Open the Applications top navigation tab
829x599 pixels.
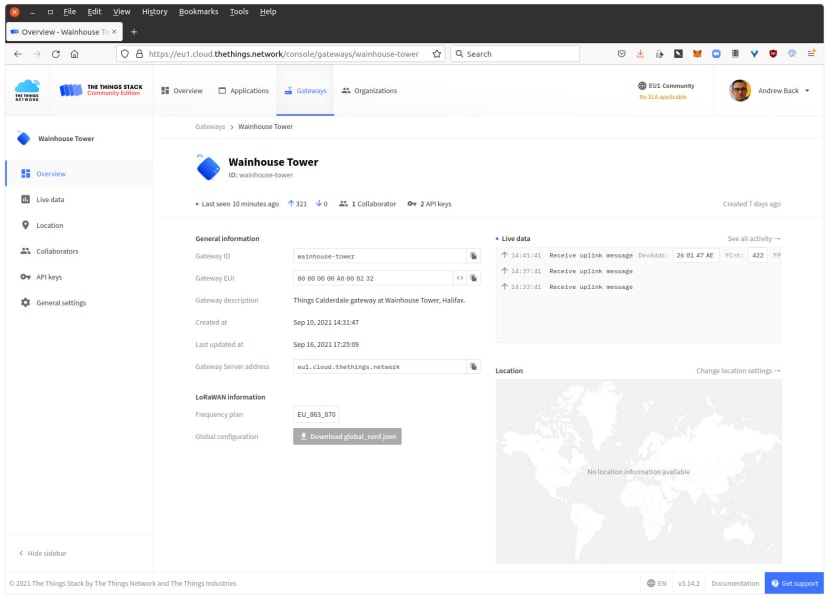tap(244, 90)
